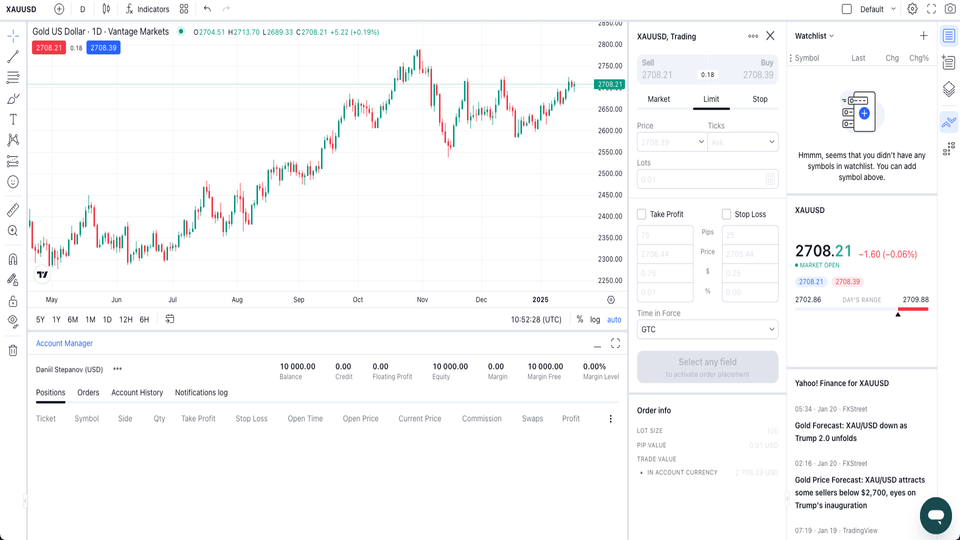Click the trash remove drawings icon
960x540 pixels.
click(13, 350)
